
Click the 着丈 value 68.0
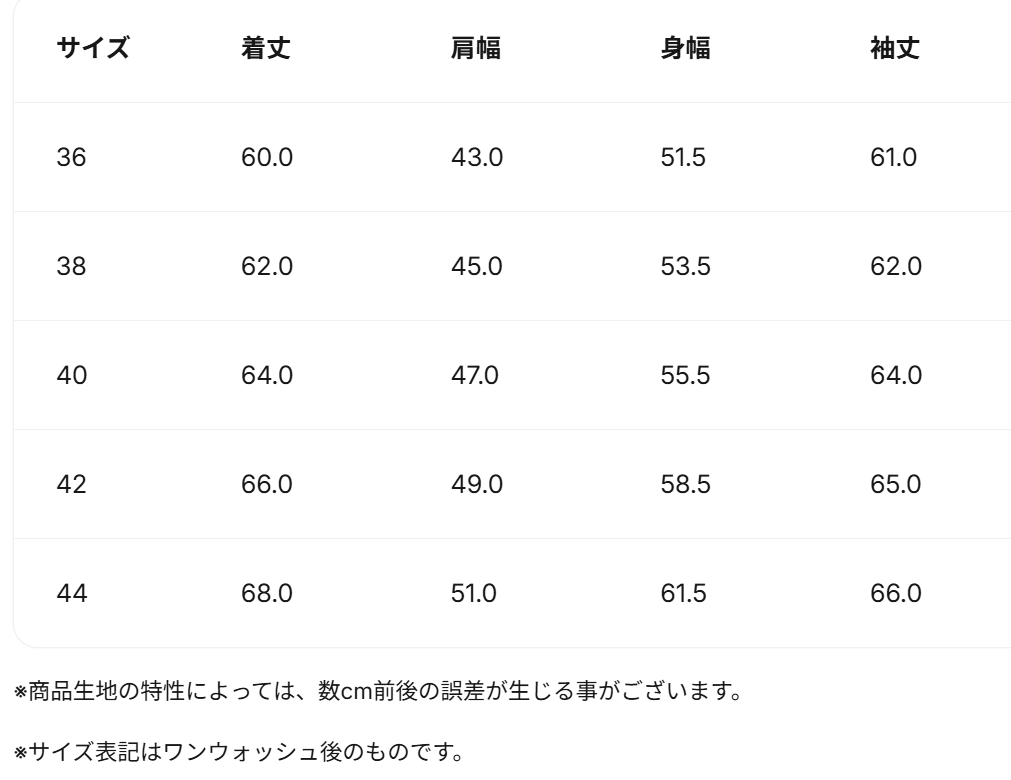(x=267, y=593)
